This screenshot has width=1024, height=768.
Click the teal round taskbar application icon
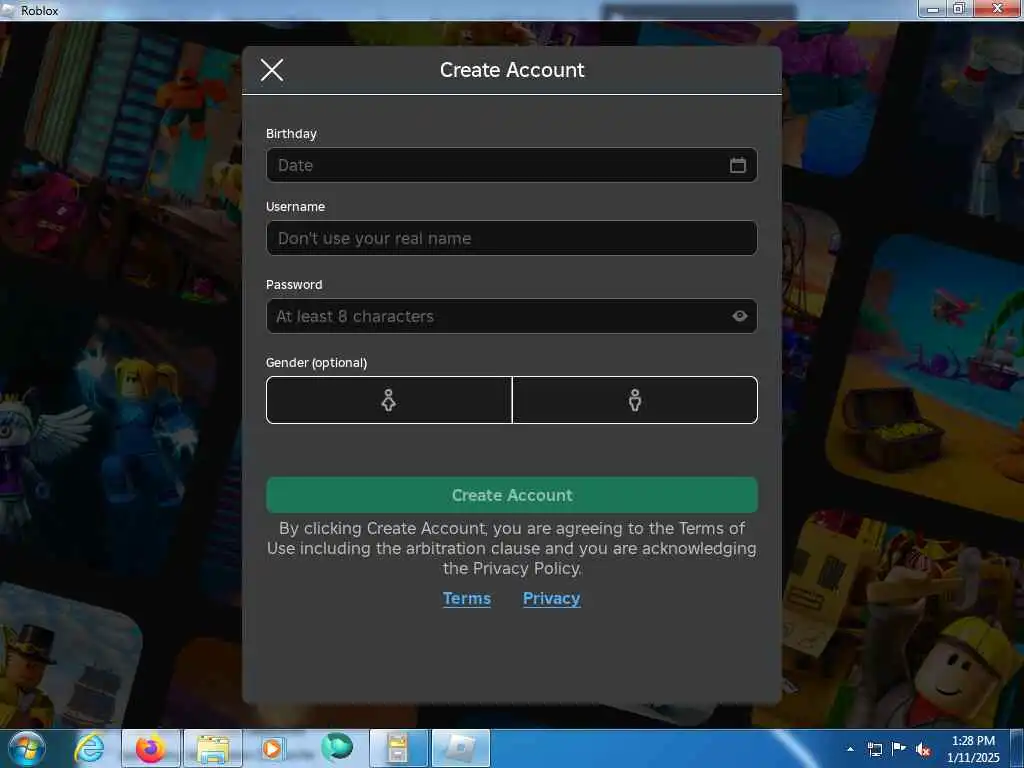337,747
